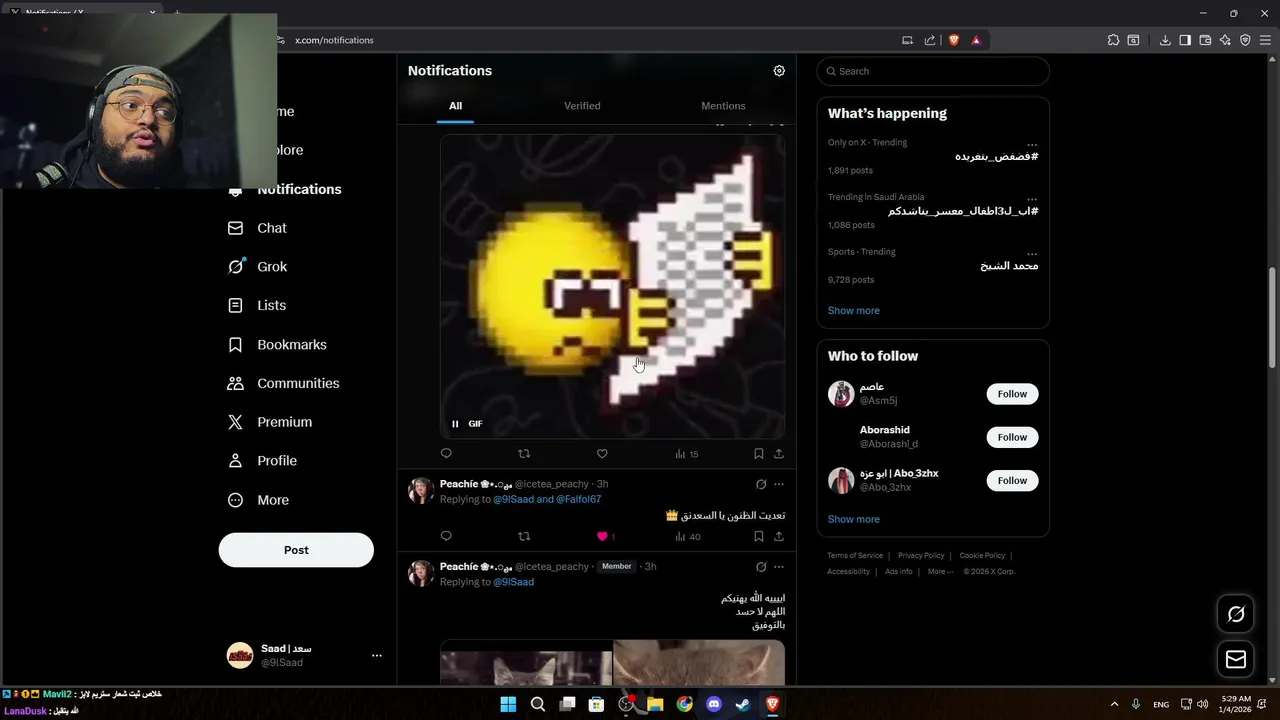Open account switcher dots next to Saad
This screenshot has width=1280, height=720.
pyautogui.click(x=377, y=656)
